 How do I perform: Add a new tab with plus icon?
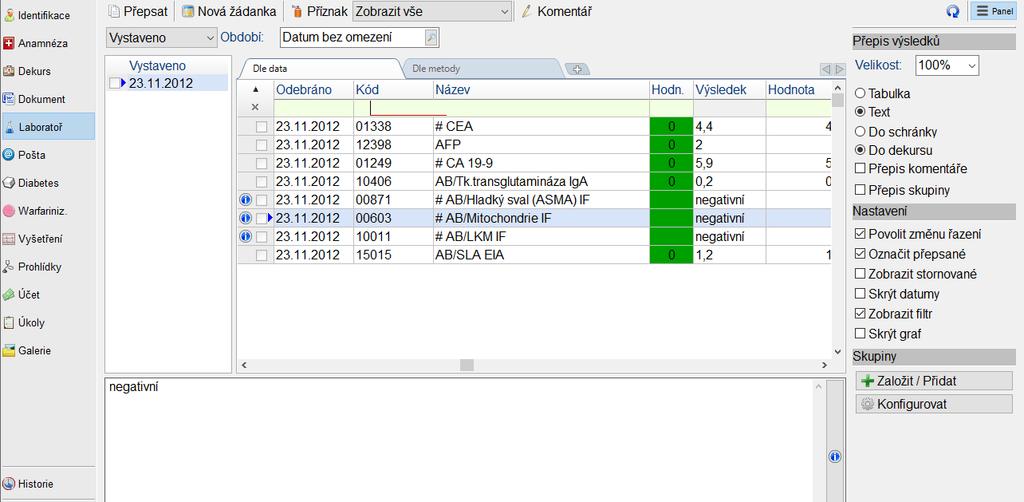(x=577, y=69)
